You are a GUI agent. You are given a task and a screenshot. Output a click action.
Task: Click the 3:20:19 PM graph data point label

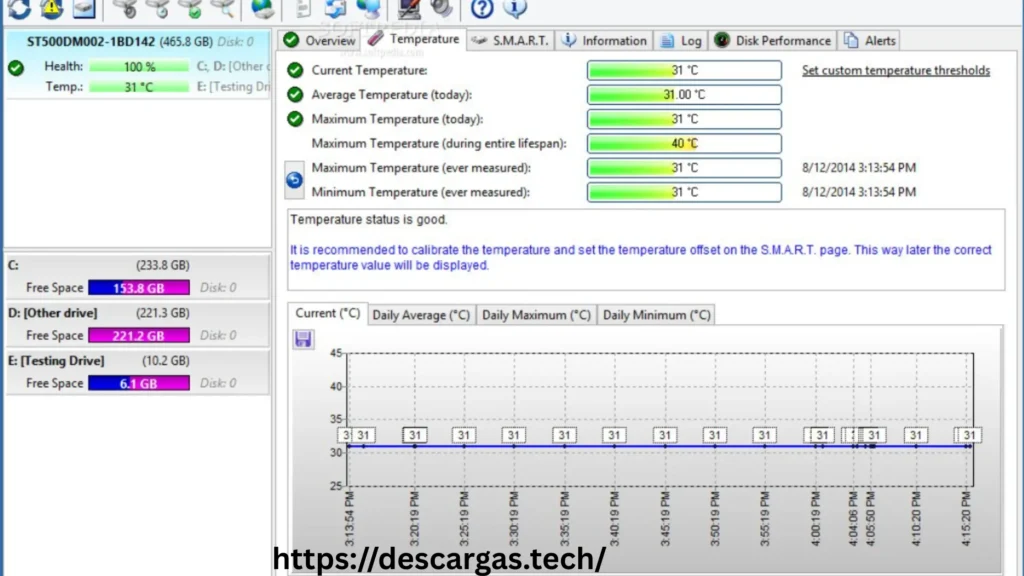(x=415, y=435)
